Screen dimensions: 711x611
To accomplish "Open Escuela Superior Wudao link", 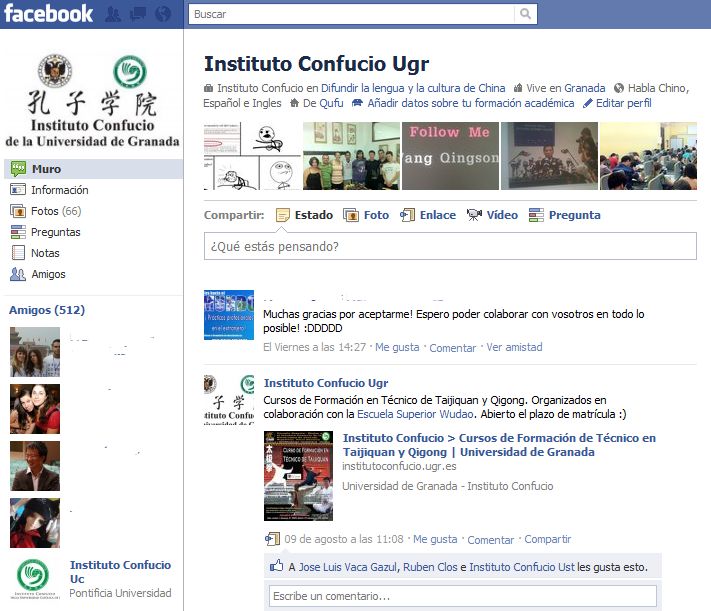I will coord(415,414).
